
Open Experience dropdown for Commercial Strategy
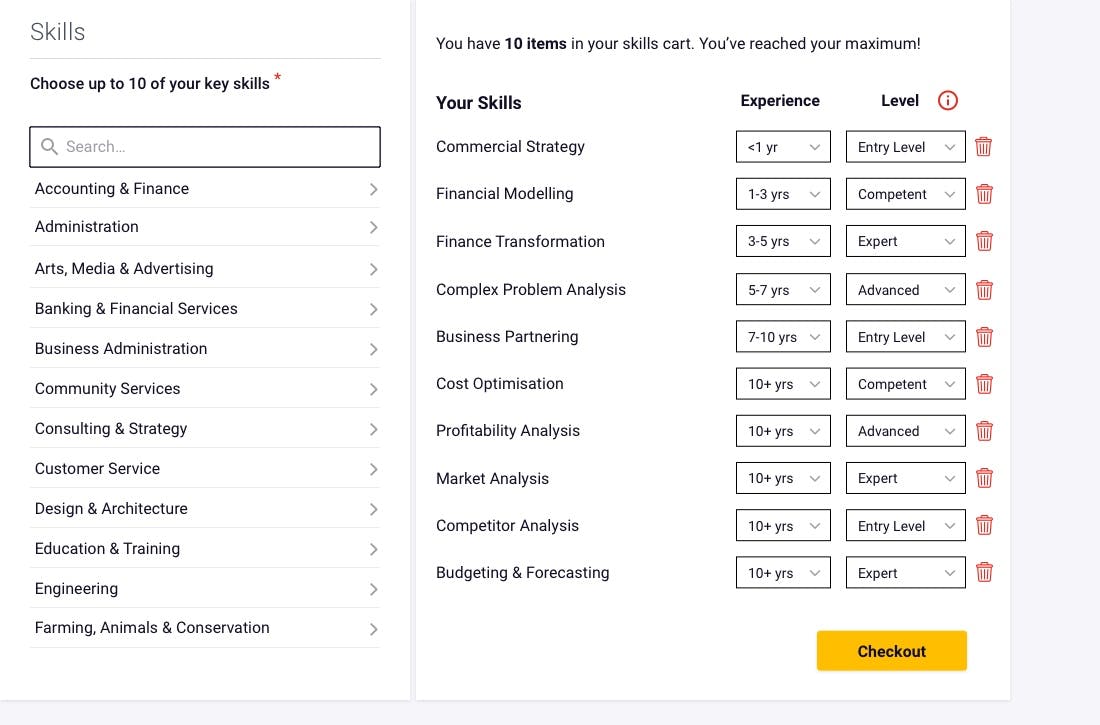pos(783,147)
